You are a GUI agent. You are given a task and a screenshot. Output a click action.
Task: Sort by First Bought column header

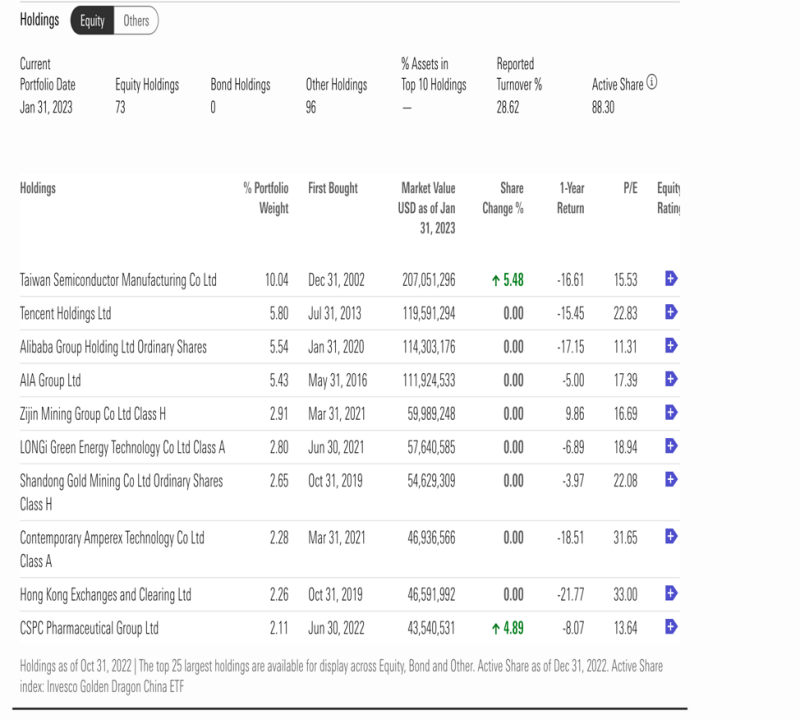pos(333,188)
